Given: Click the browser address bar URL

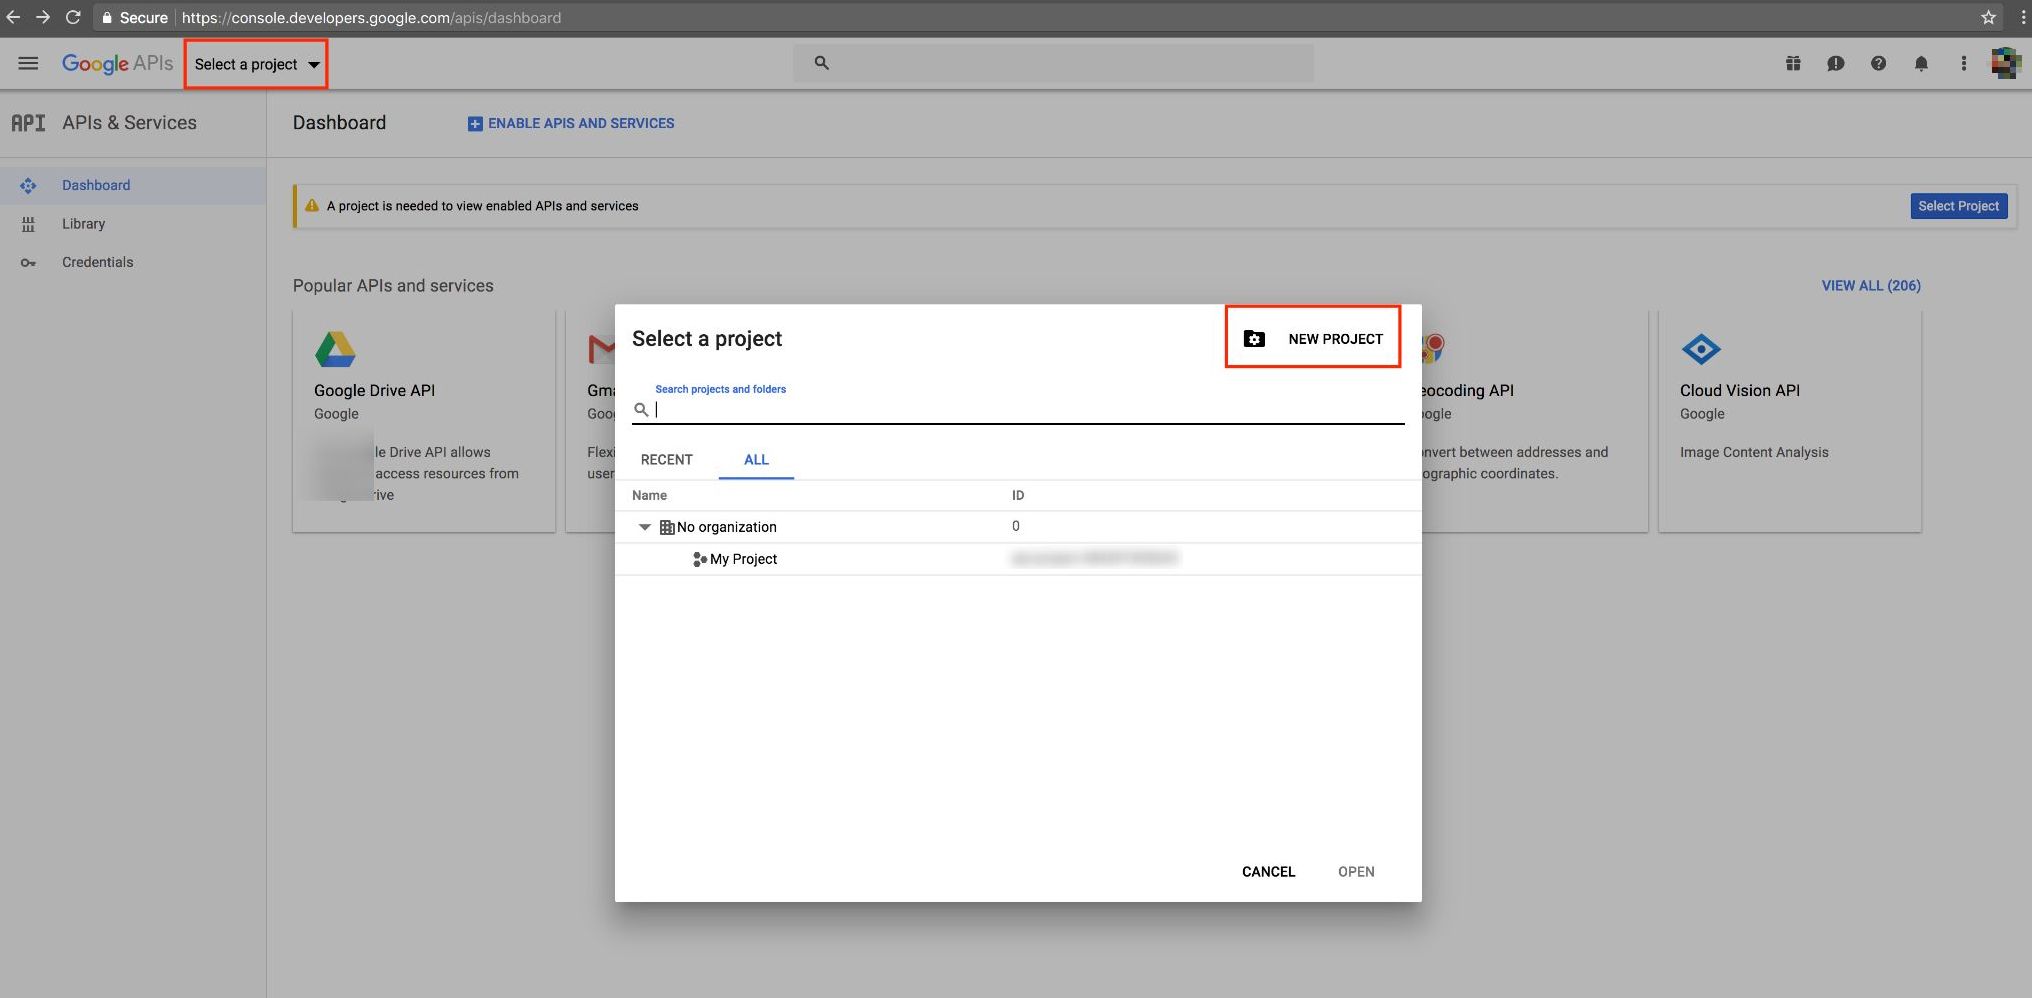Looking at the screenshot, I should coord(371,18).
